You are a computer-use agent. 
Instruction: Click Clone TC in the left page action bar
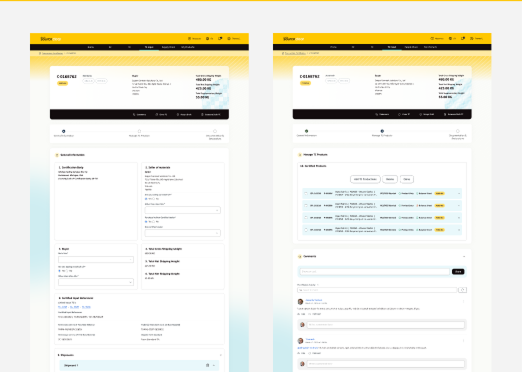coord(161,115)
